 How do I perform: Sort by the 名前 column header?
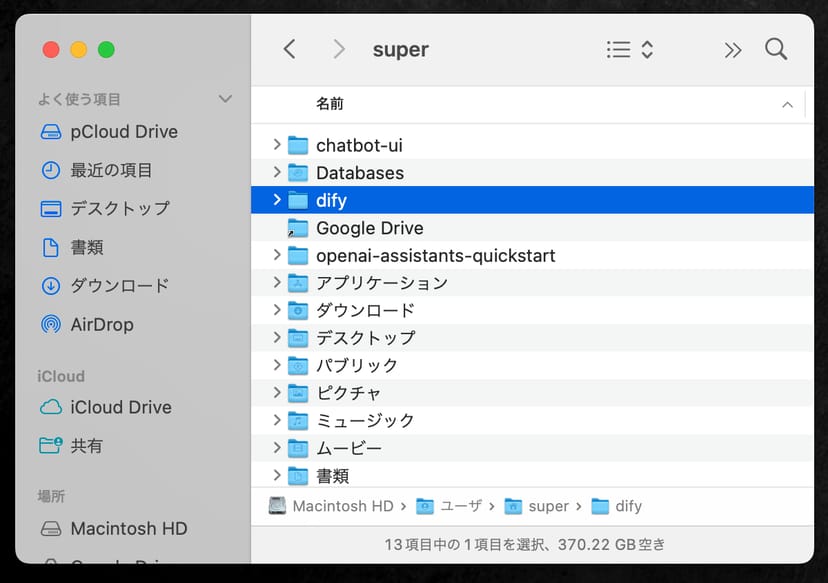(330, 104)
